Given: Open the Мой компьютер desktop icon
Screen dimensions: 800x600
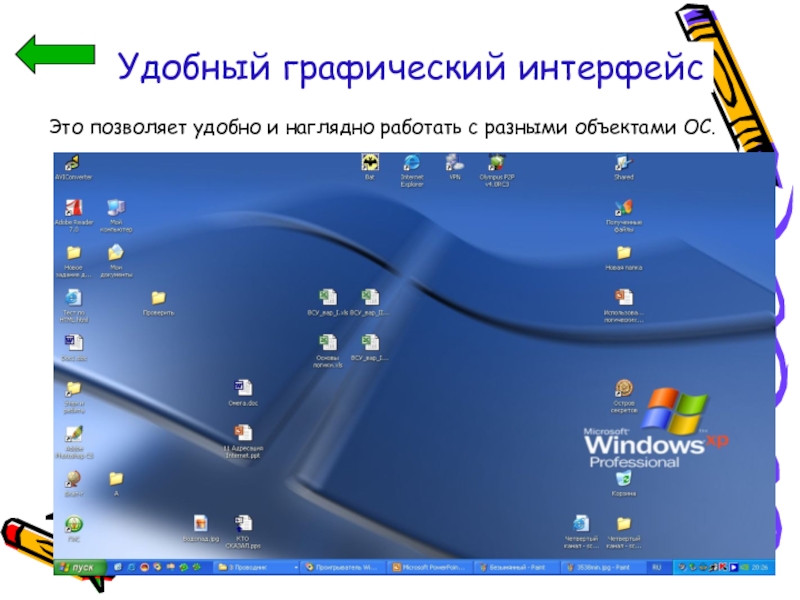Looking at the screenshot, I should 116,215.
